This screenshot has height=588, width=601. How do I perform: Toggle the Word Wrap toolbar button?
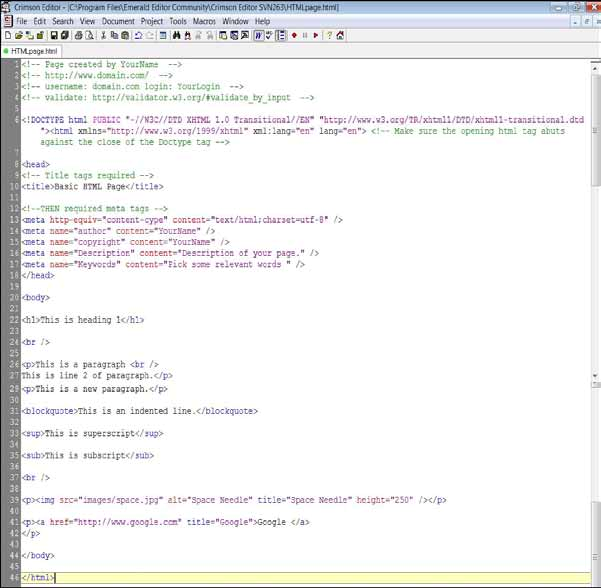click(257, 35)
